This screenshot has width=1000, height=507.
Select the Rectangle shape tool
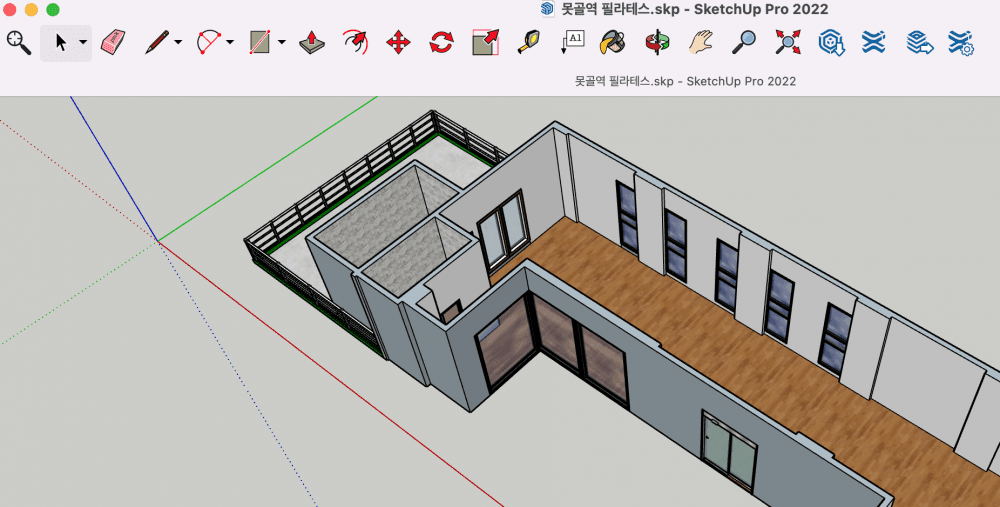pyautogui.click(x=260, y=43)
